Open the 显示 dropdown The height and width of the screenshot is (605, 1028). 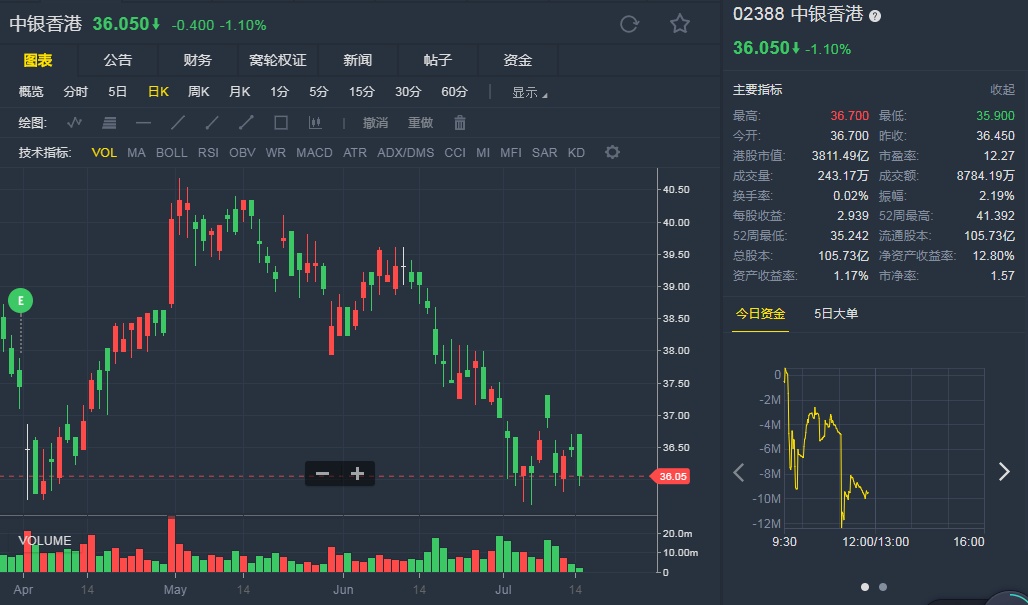point(530,92)
